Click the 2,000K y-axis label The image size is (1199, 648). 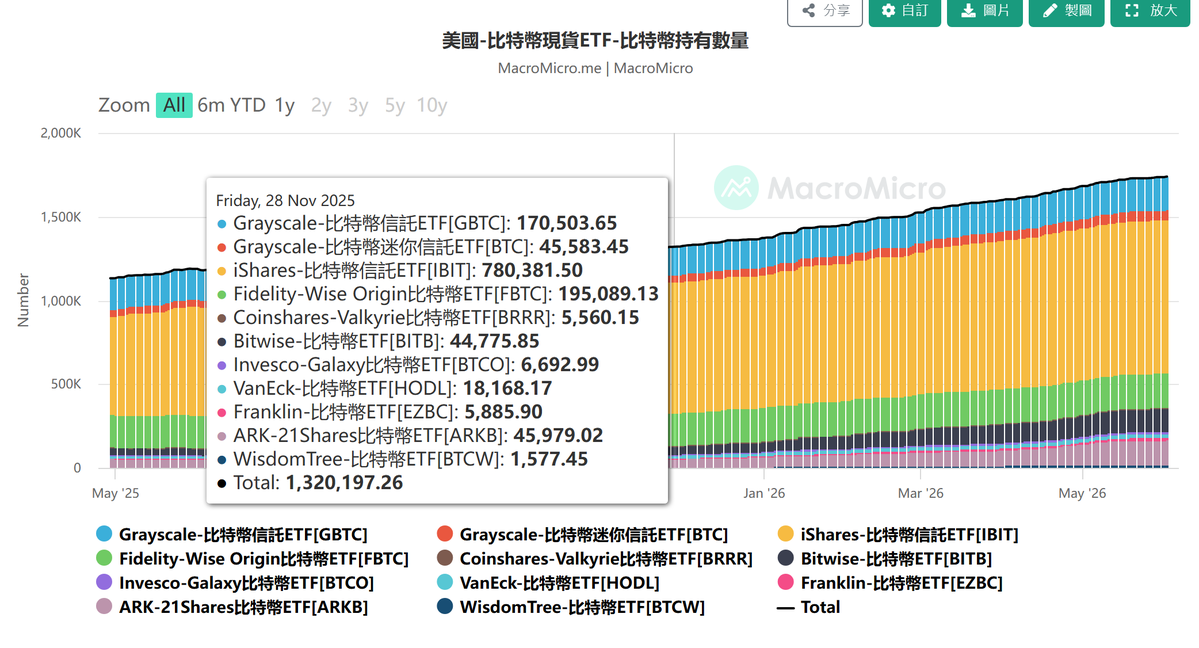pos(60,133)
